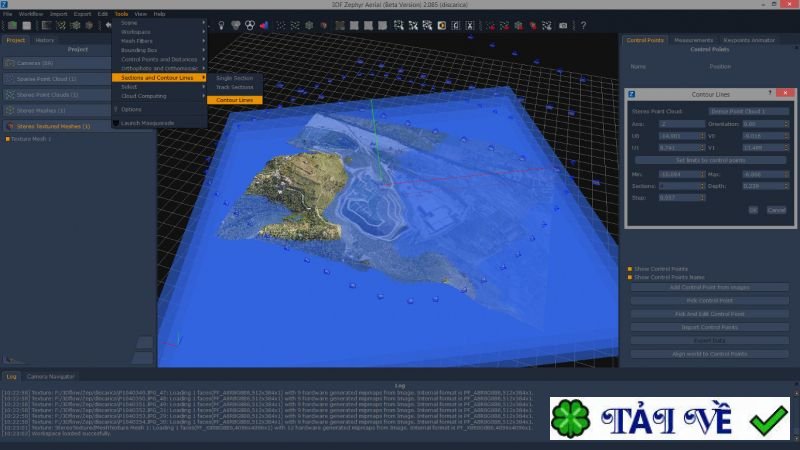Open the Axis dropdown in Contour Lines
Screen dimensions: 800x450
click(x=682, y=124)
